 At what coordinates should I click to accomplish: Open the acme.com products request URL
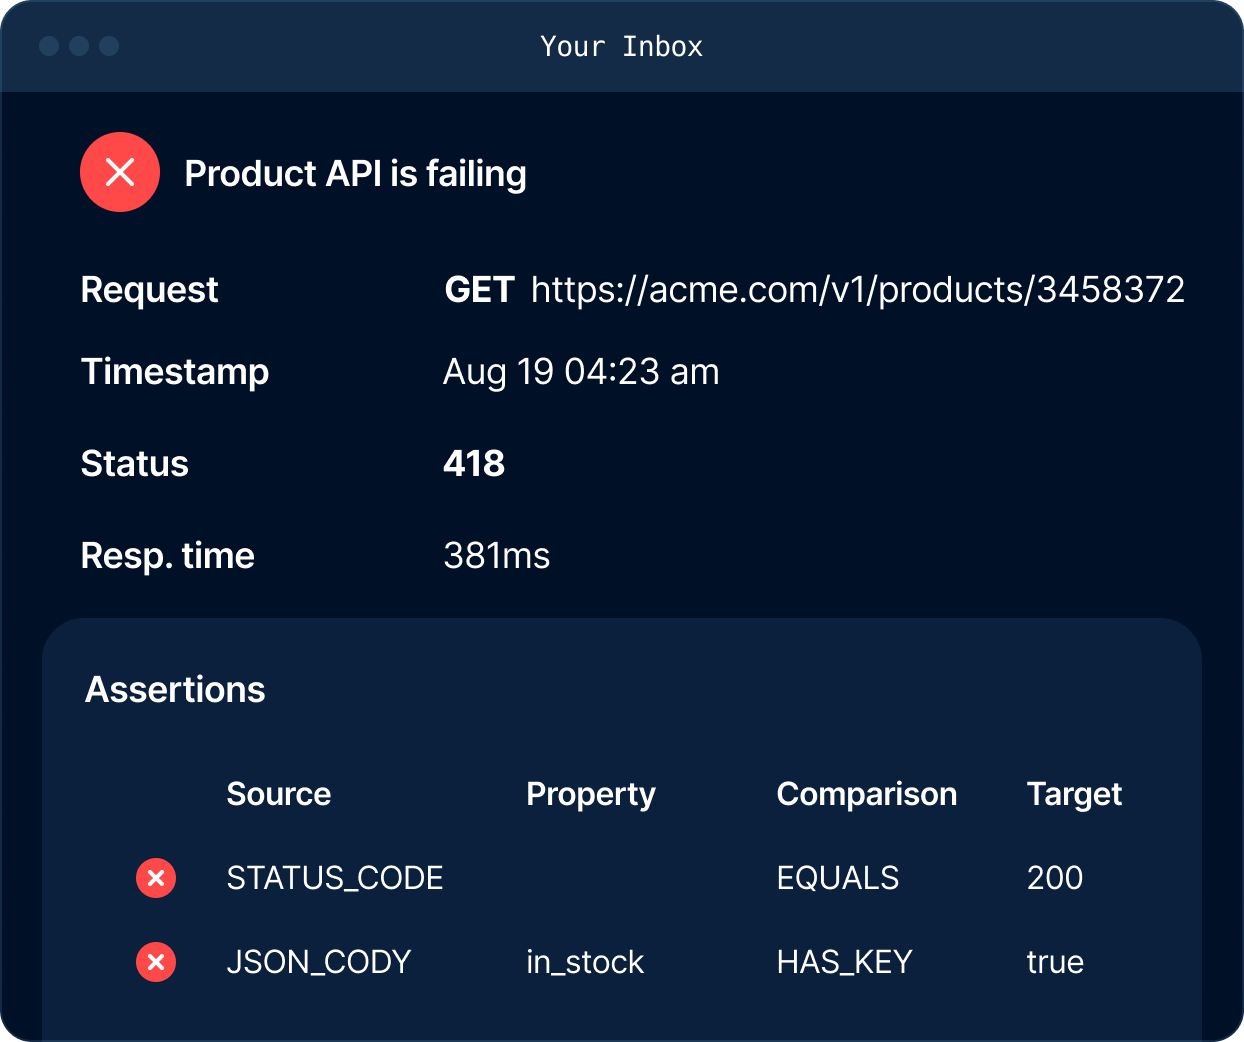pyautogui.click(x=857, y=290)
